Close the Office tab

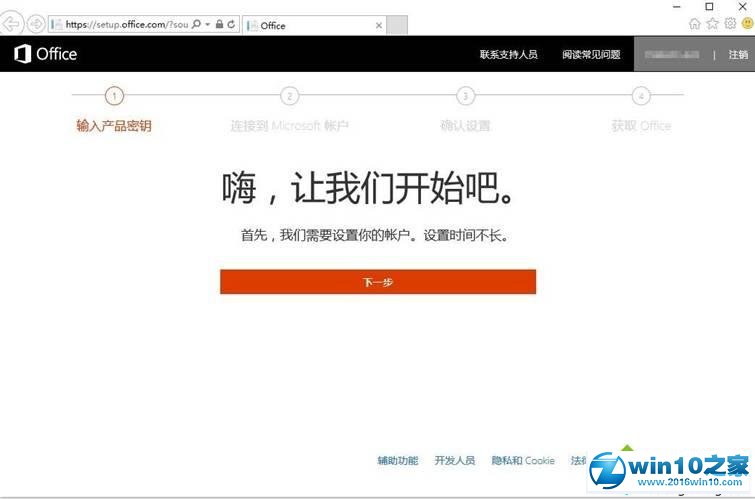[378, 25]
